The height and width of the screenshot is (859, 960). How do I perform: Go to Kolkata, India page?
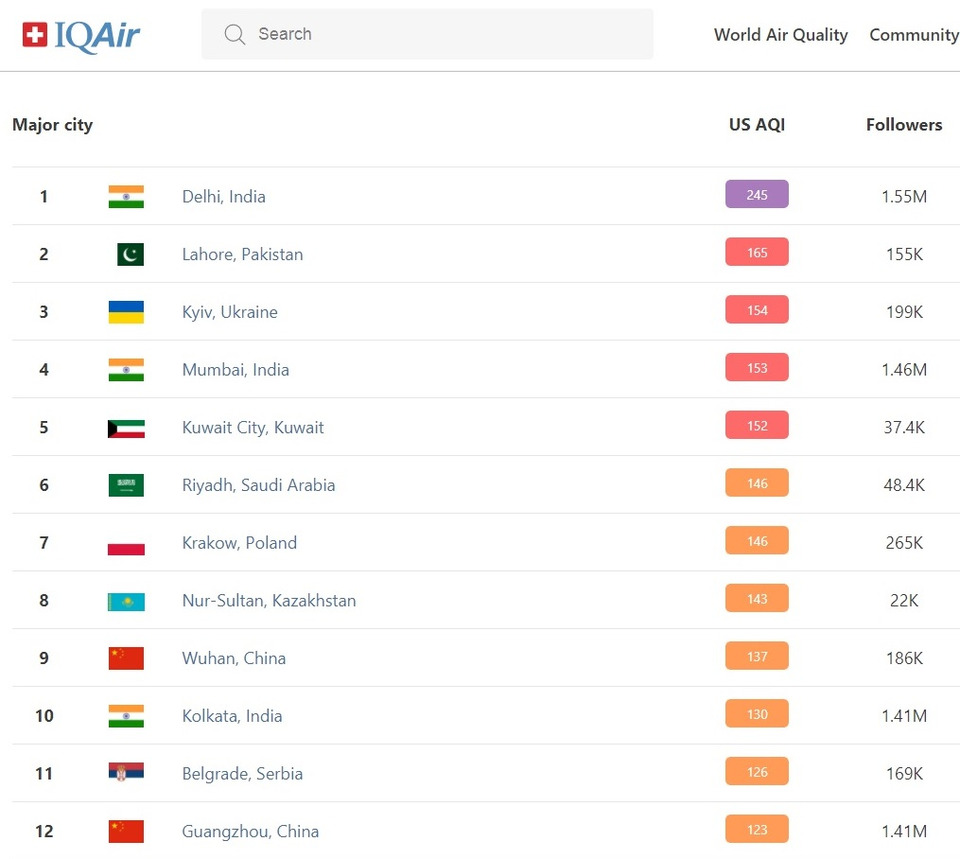[x=232, y=717]
